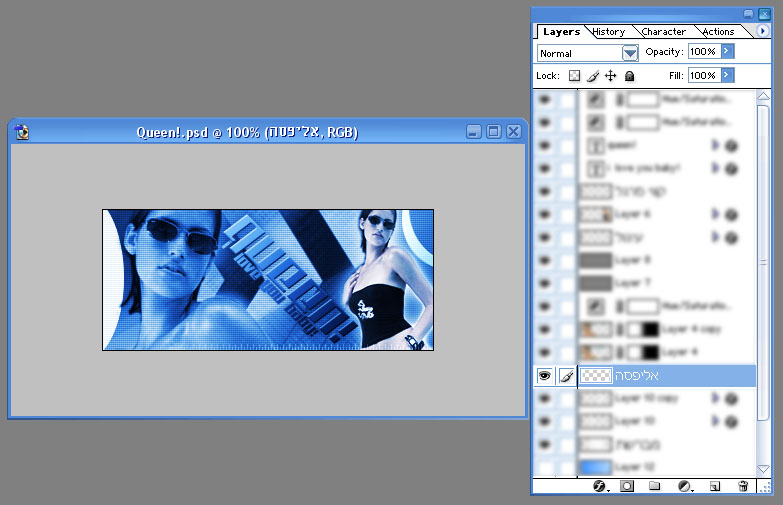
Task: Expand the Fill slider arrow
Action: pyautogui.click(x=727, y=75)
